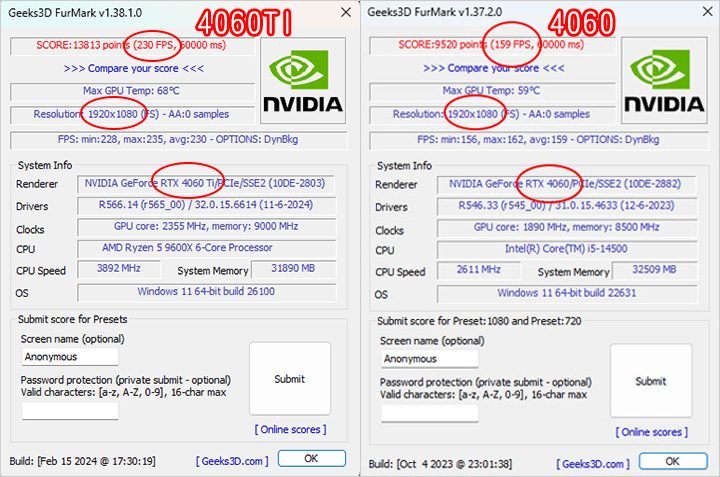
Task: Open Geeks3D.com link in v1.37.2.0 window
Action: 593,464
